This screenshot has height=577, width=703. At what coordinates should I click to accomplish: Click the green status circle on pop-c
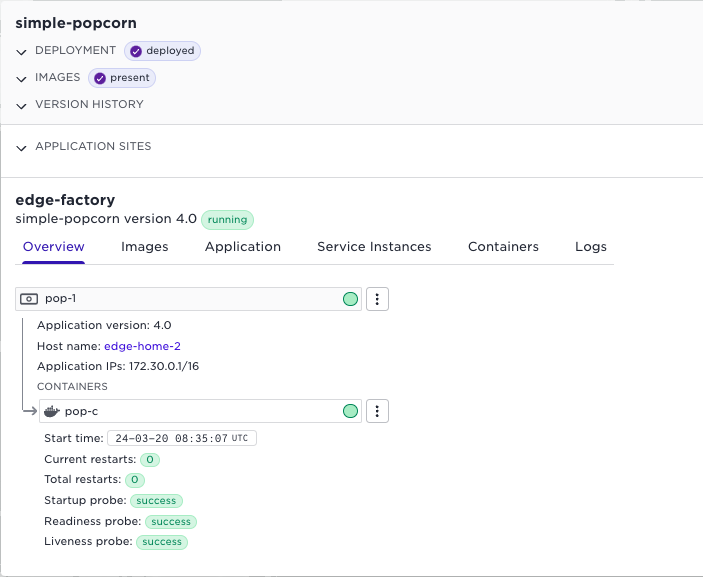pos(350,411)
